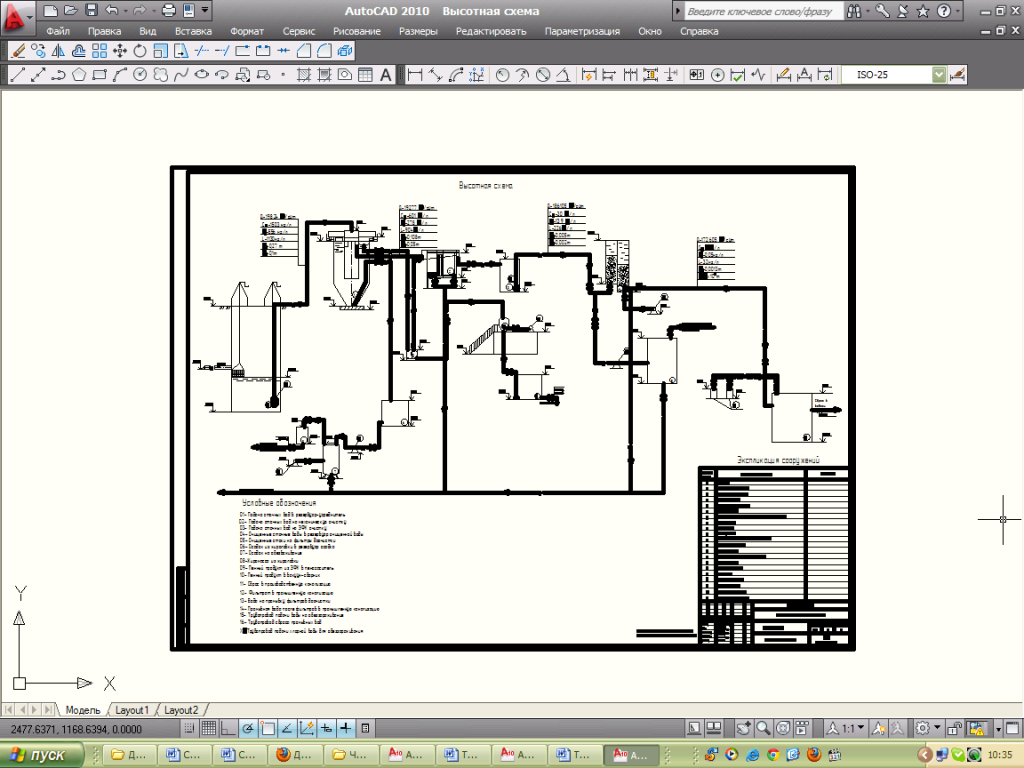Open the ISO-25 dimension style dropdown

point(939,75)
